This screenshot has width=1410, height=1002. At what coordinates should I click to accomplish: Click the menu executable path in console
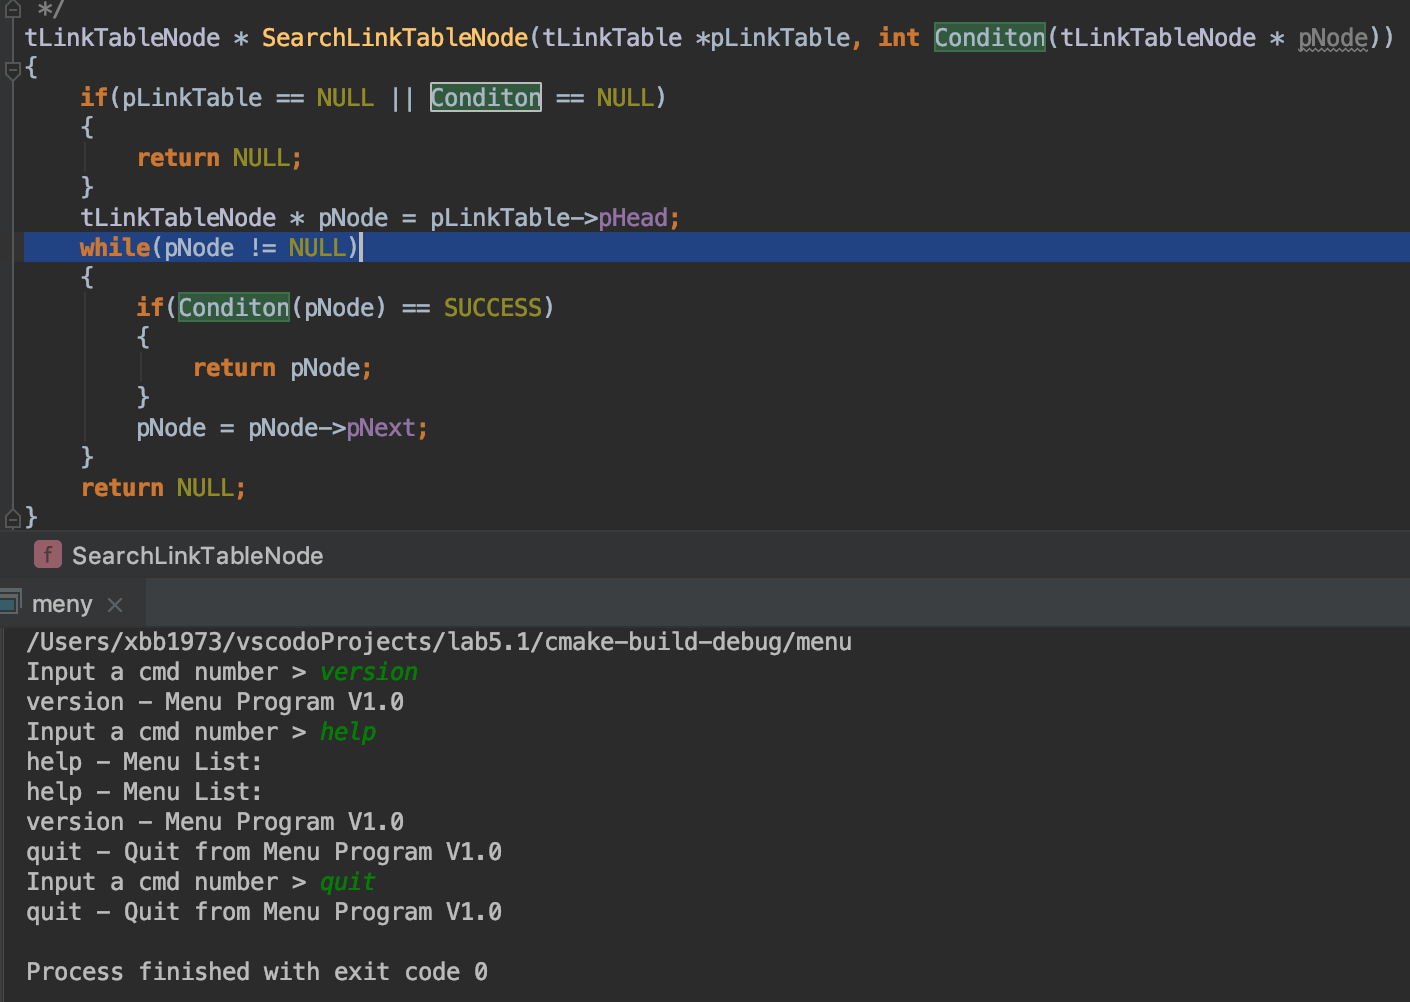tap(439, 642)
